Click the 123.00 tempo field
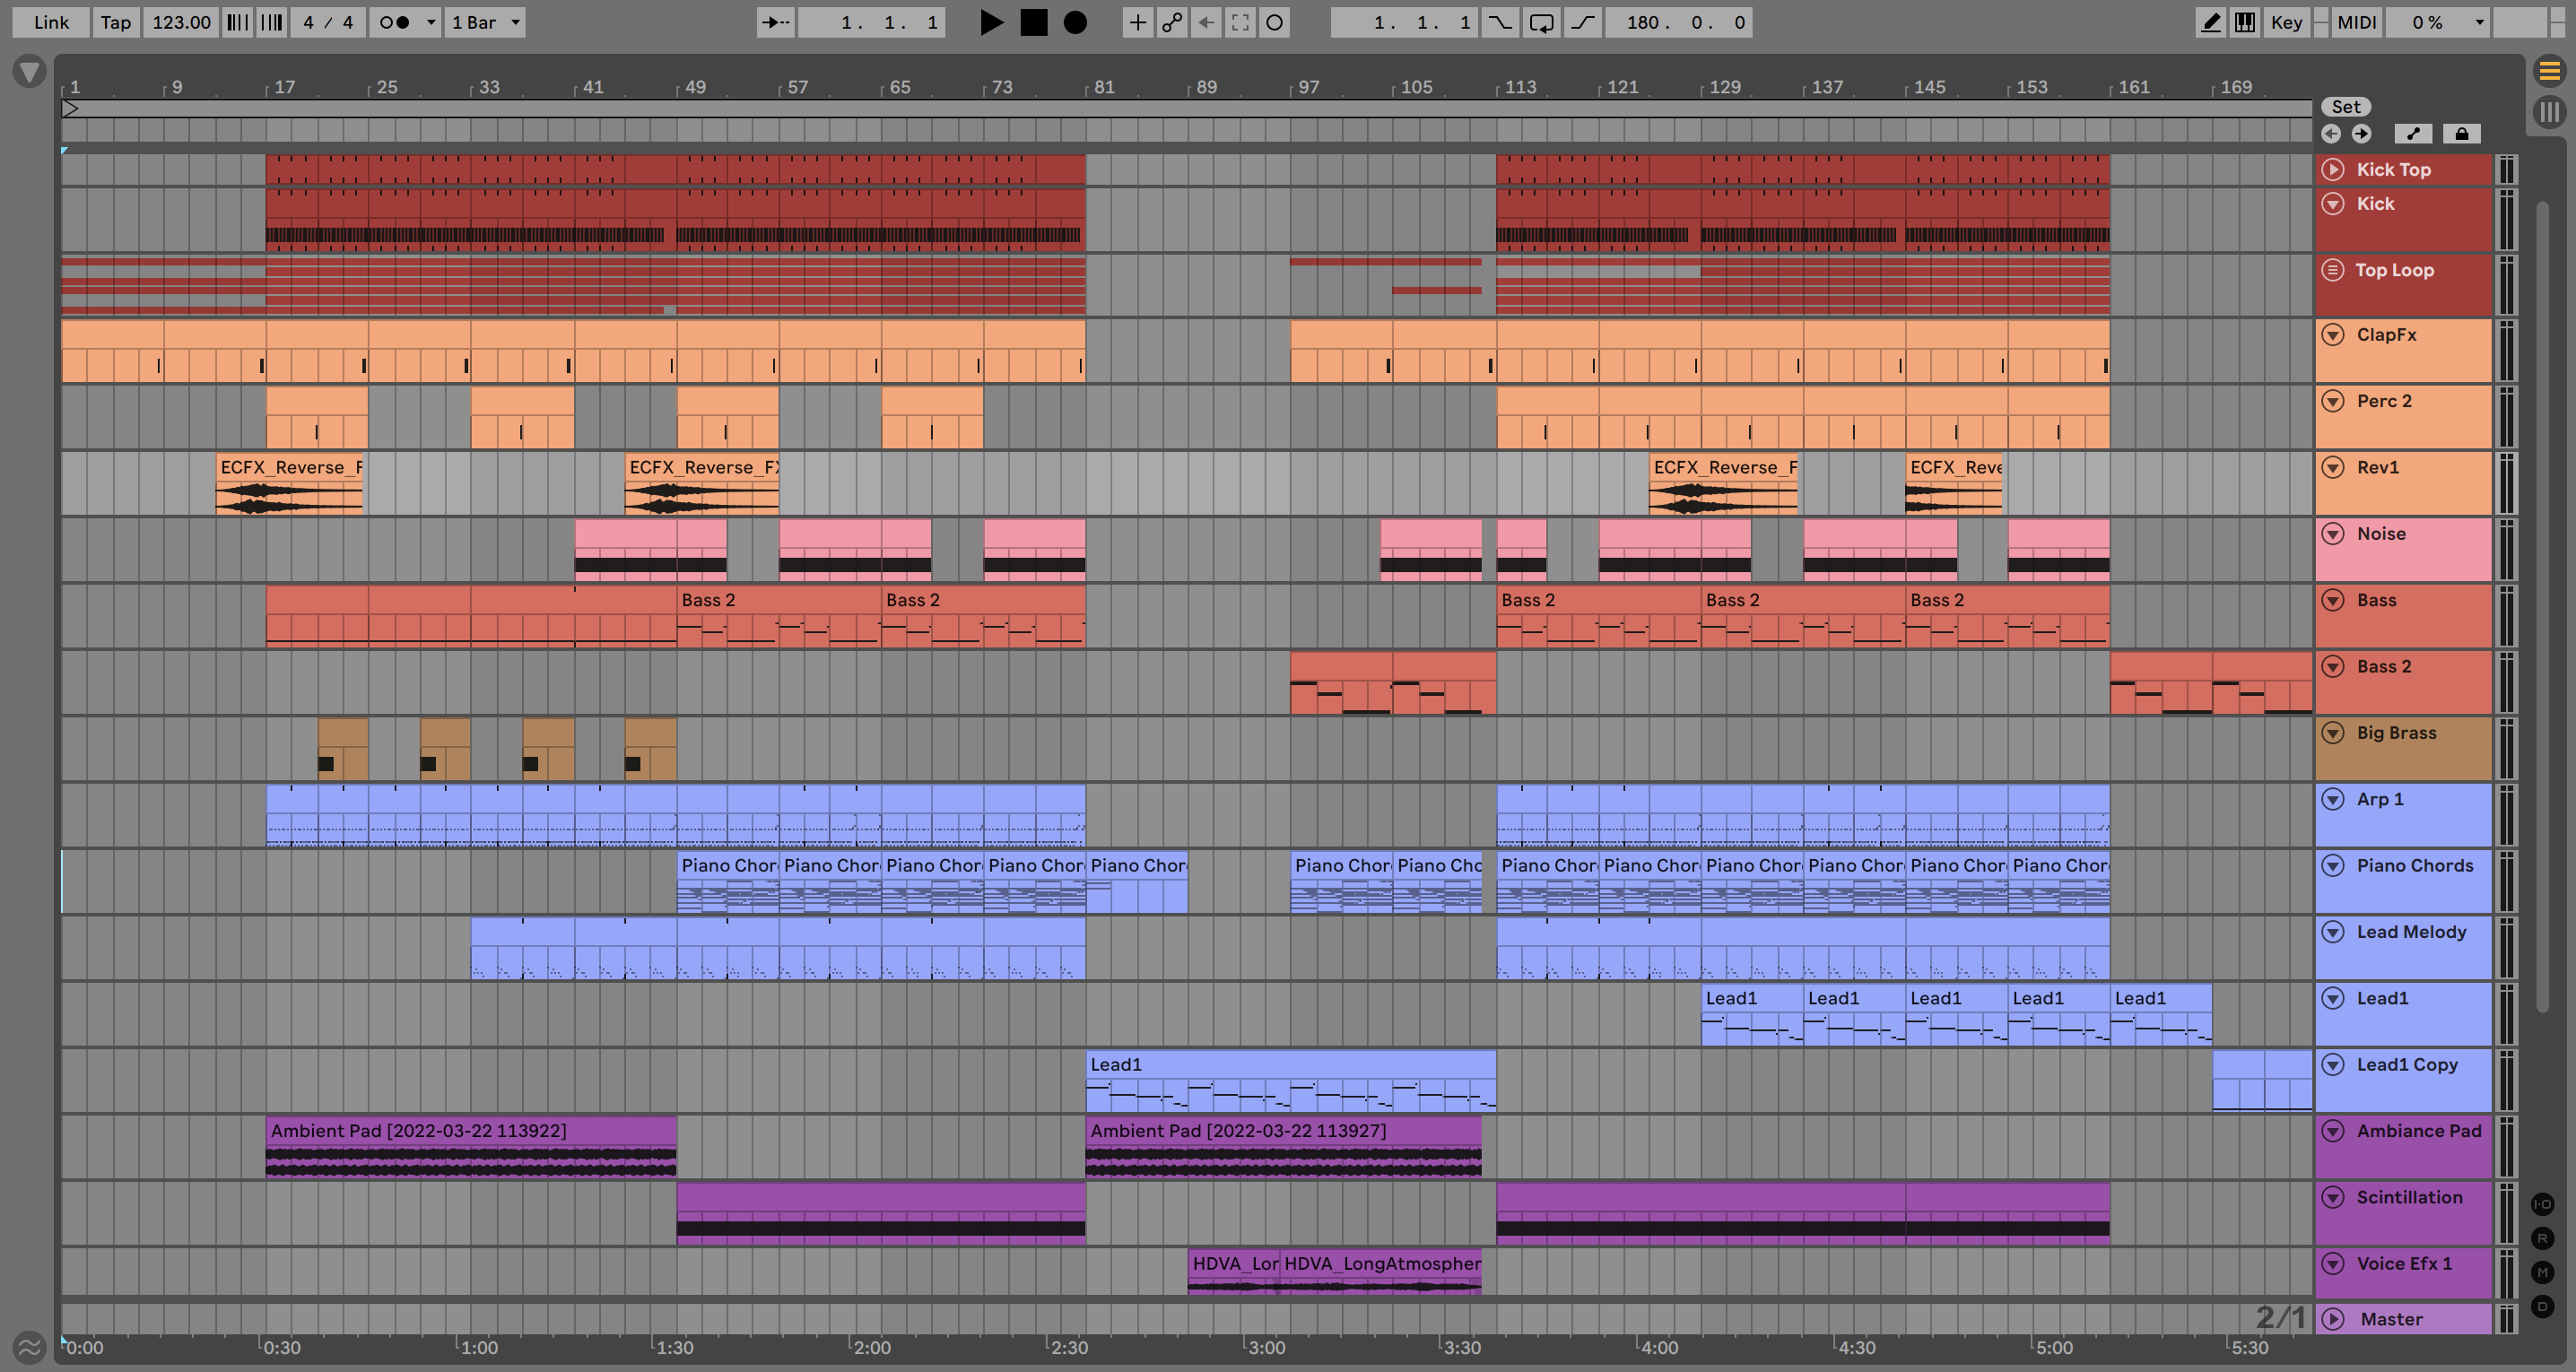The width and height of the screenshot is (2576, 1372). 181,22
